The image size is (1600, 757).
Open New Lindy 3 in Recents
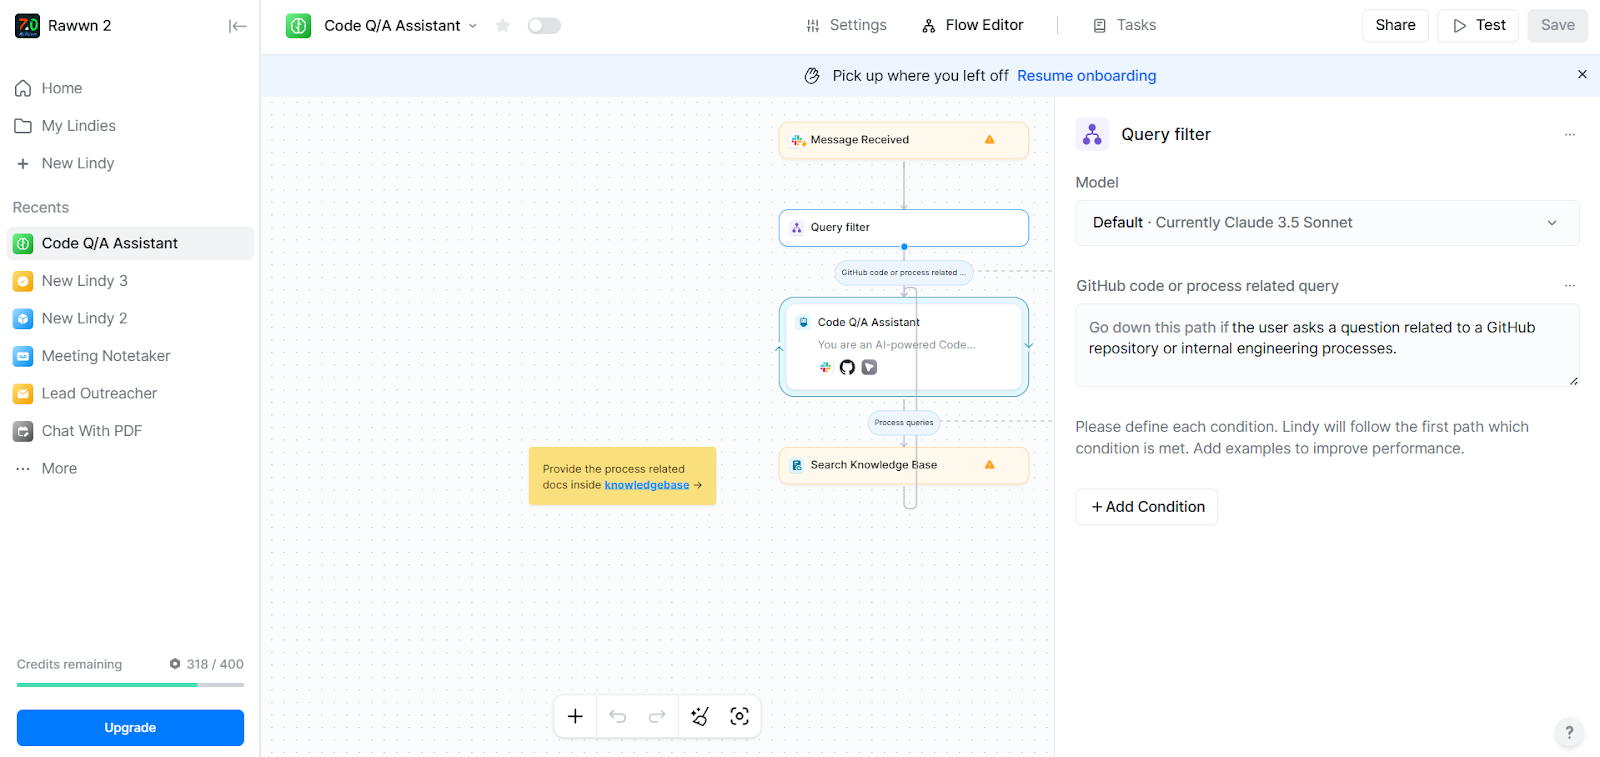tap(130, 281)
